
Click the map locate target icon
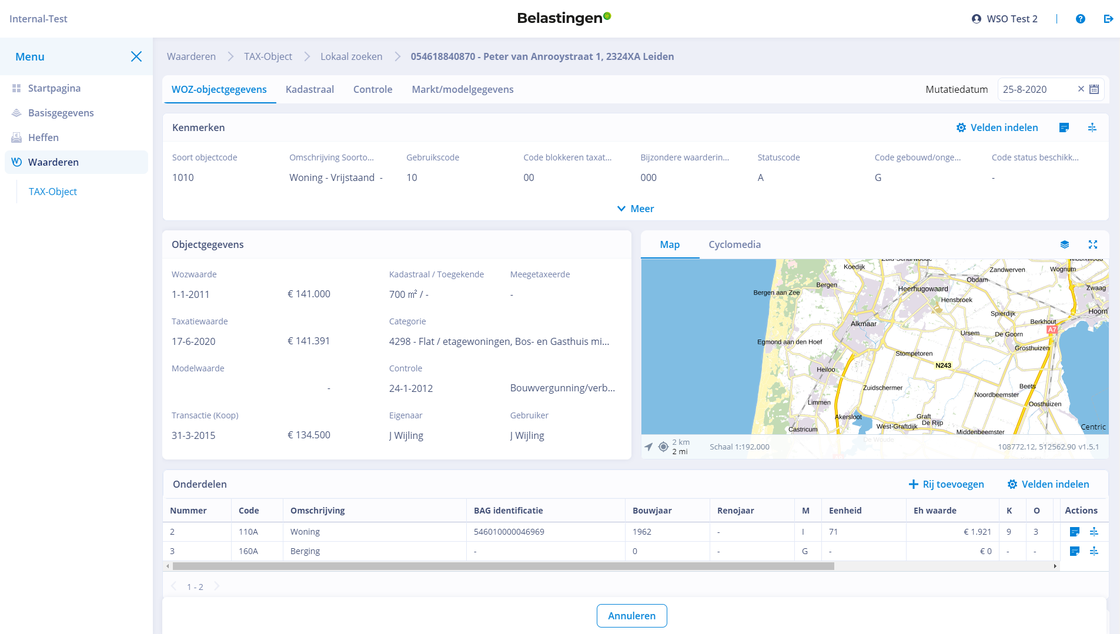663,447
